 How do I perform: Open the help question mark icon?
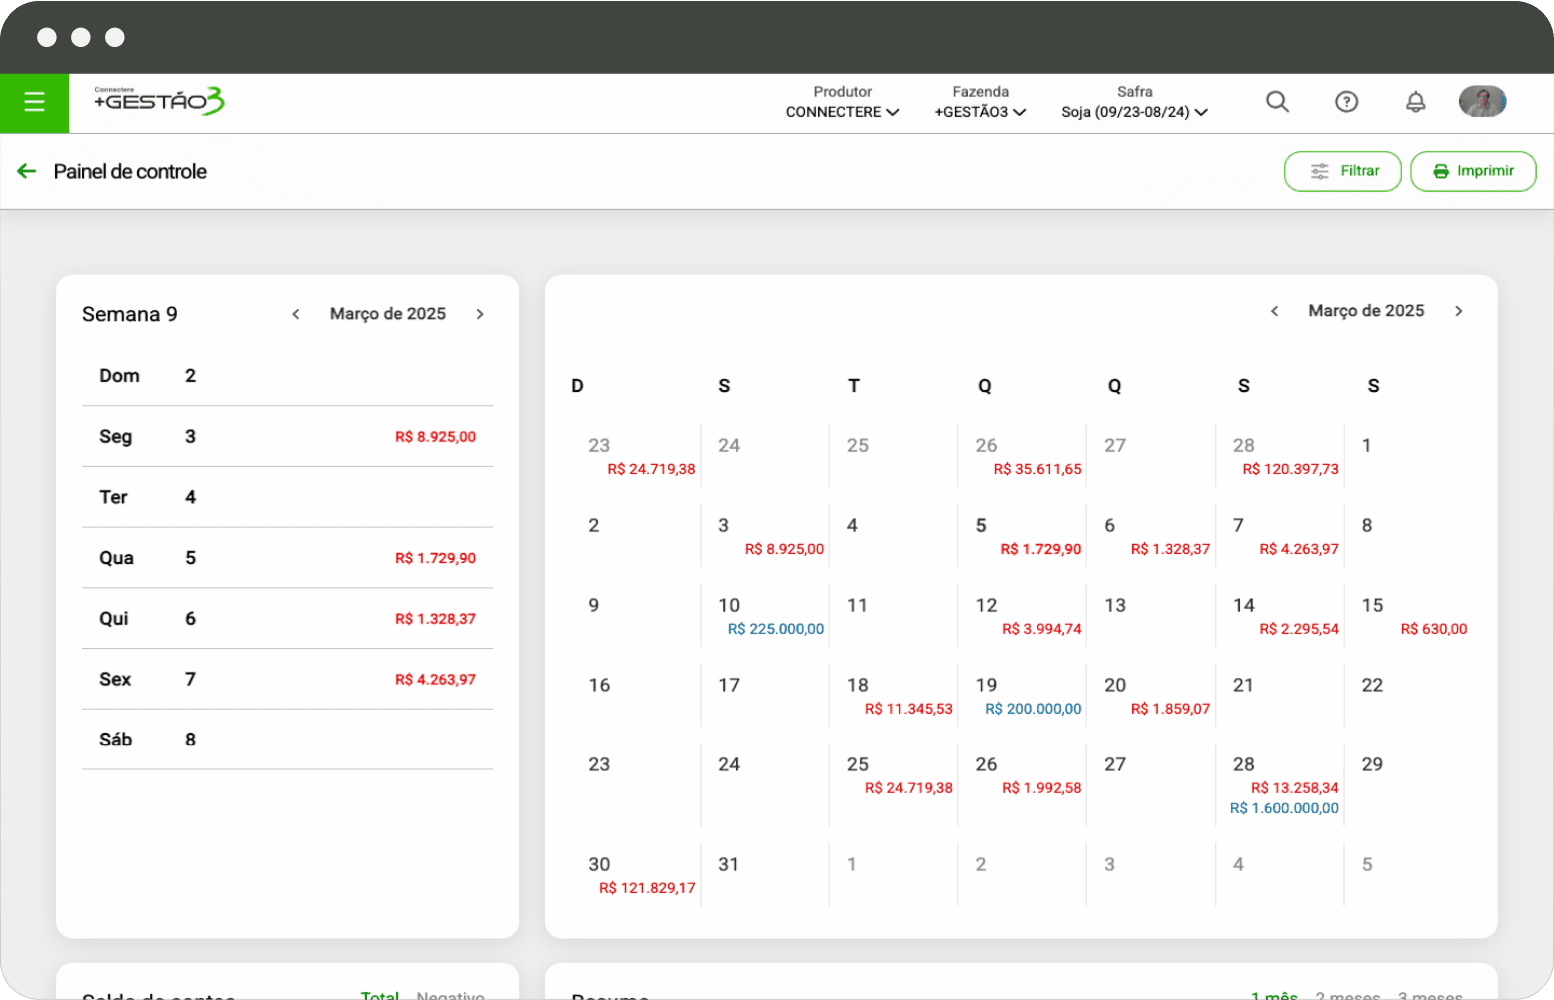1346,102
